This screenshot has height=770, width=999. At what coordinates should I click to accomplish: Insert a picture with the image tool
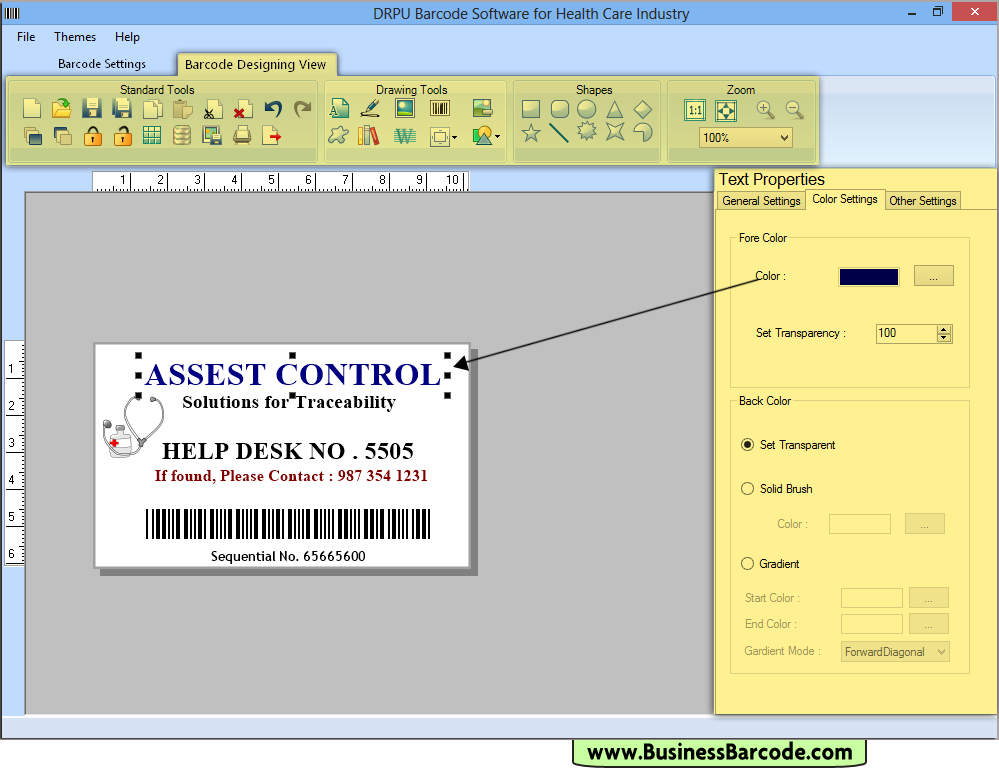tap(405, 108)
